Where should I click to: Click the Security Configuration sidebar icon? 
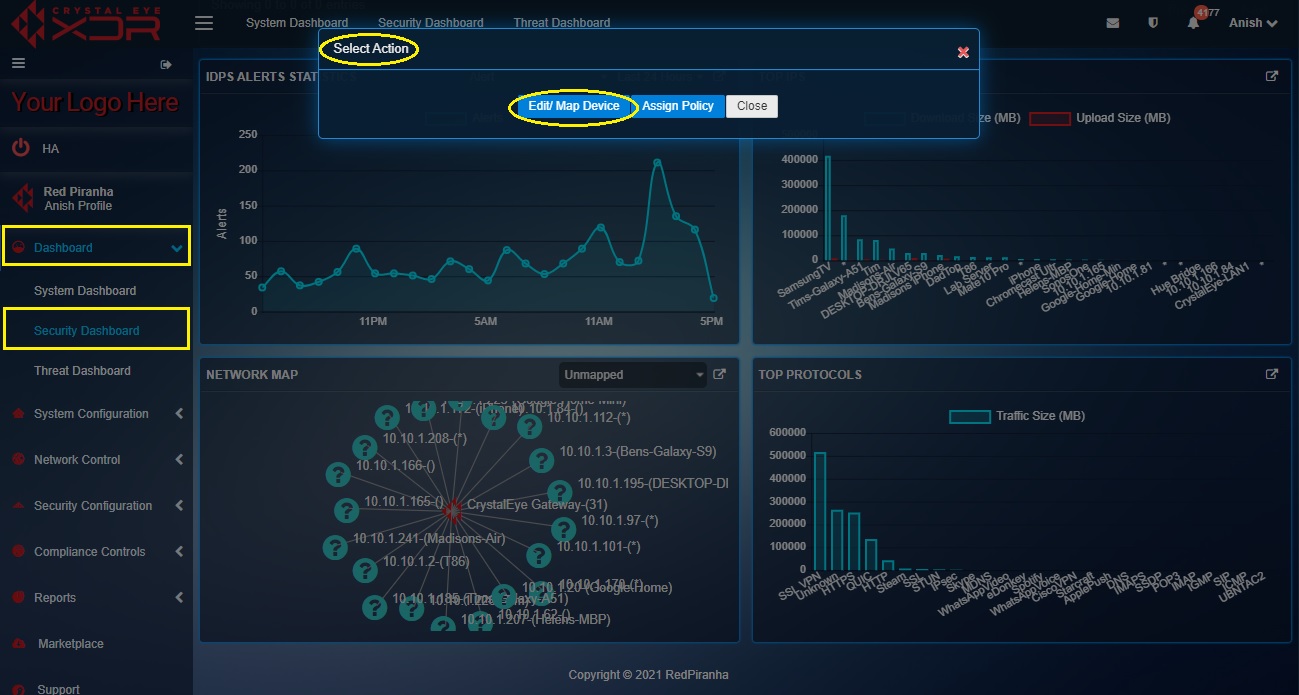[x=18, y=505]
